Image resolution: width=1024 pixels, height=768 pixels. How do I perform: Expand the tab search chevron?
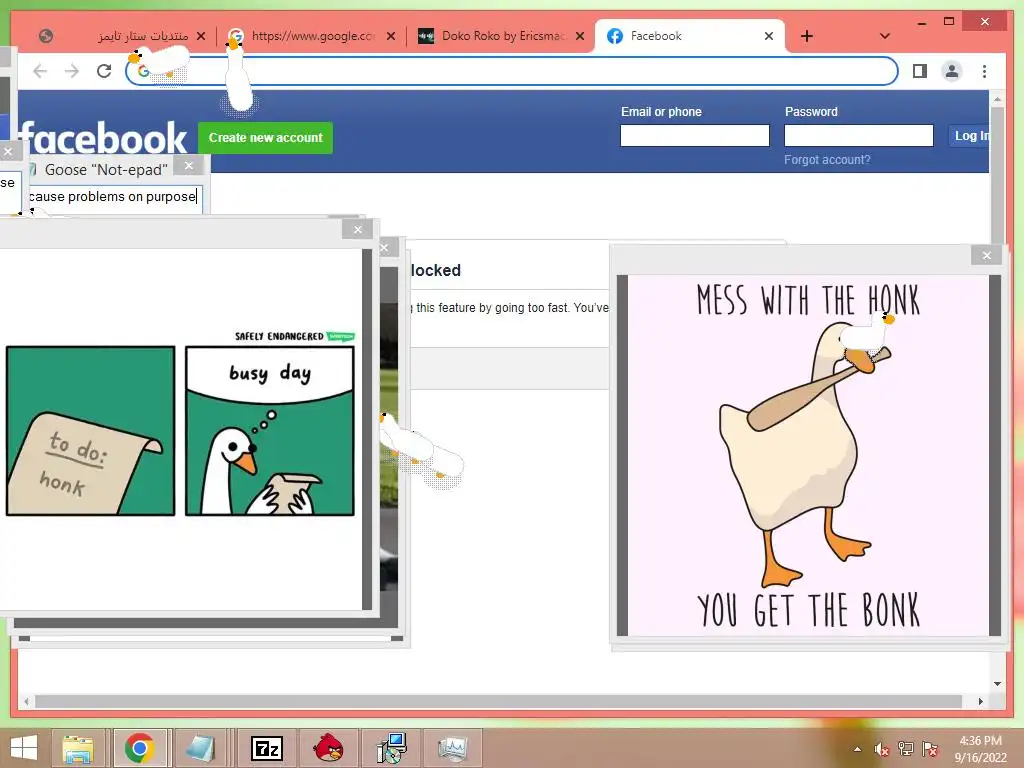(x=884, y=36)
